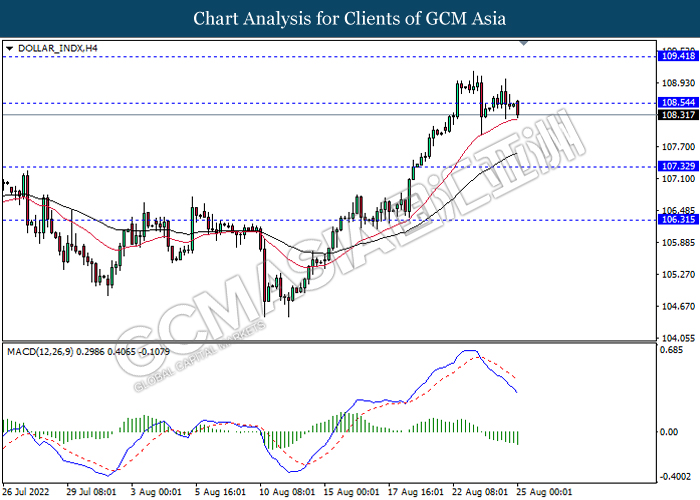Click the Chart Analysis for Clients header title
This screenshot has height=500, width=700.
click(350, 19)
